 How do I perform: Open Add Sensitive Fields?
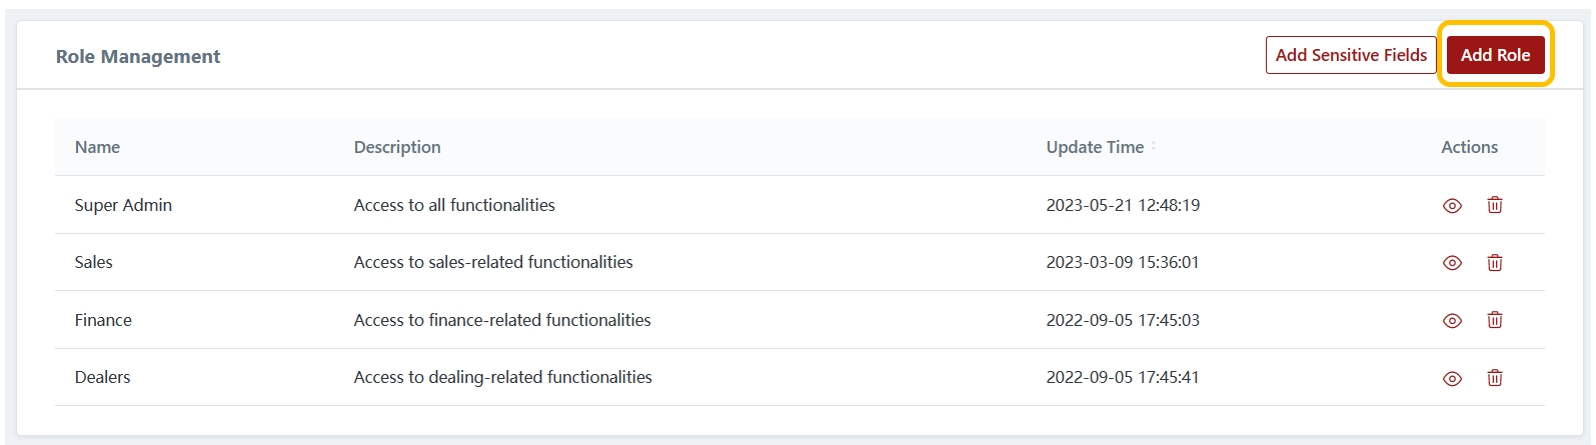tap(1350, 55)
